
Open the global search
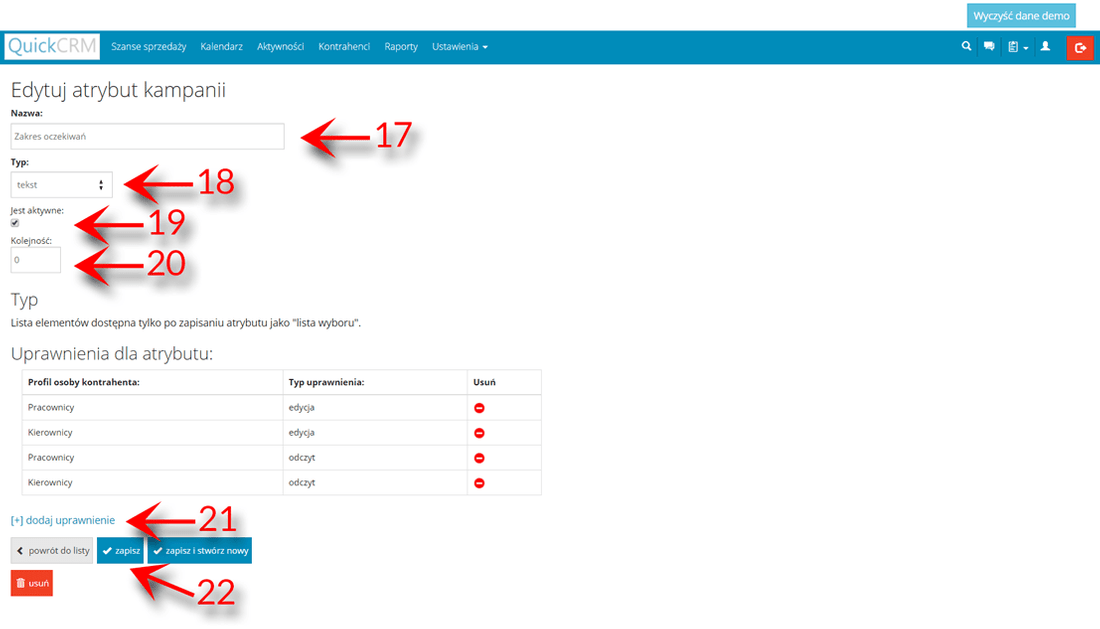(x=966, y=46)
